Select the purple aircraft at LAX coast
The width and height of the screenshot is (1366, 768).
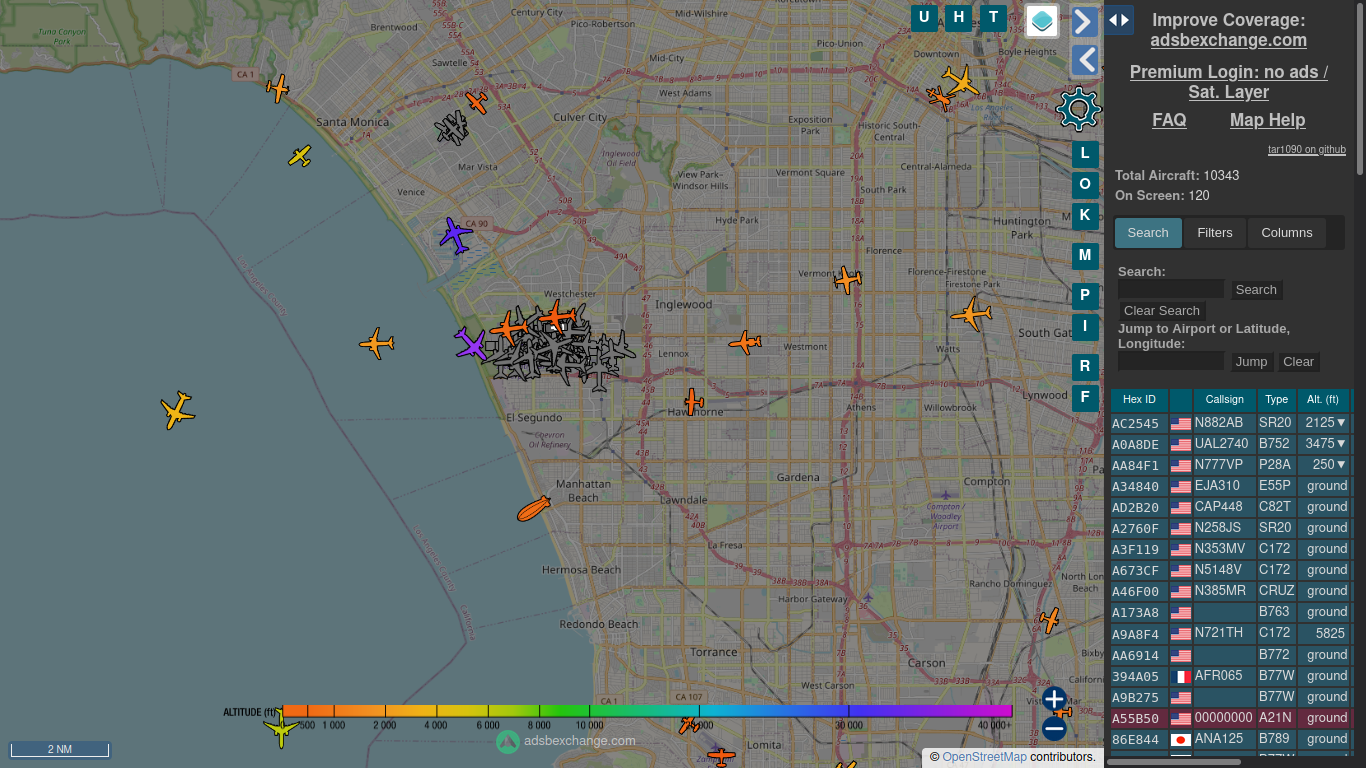[x=470, y=344]
